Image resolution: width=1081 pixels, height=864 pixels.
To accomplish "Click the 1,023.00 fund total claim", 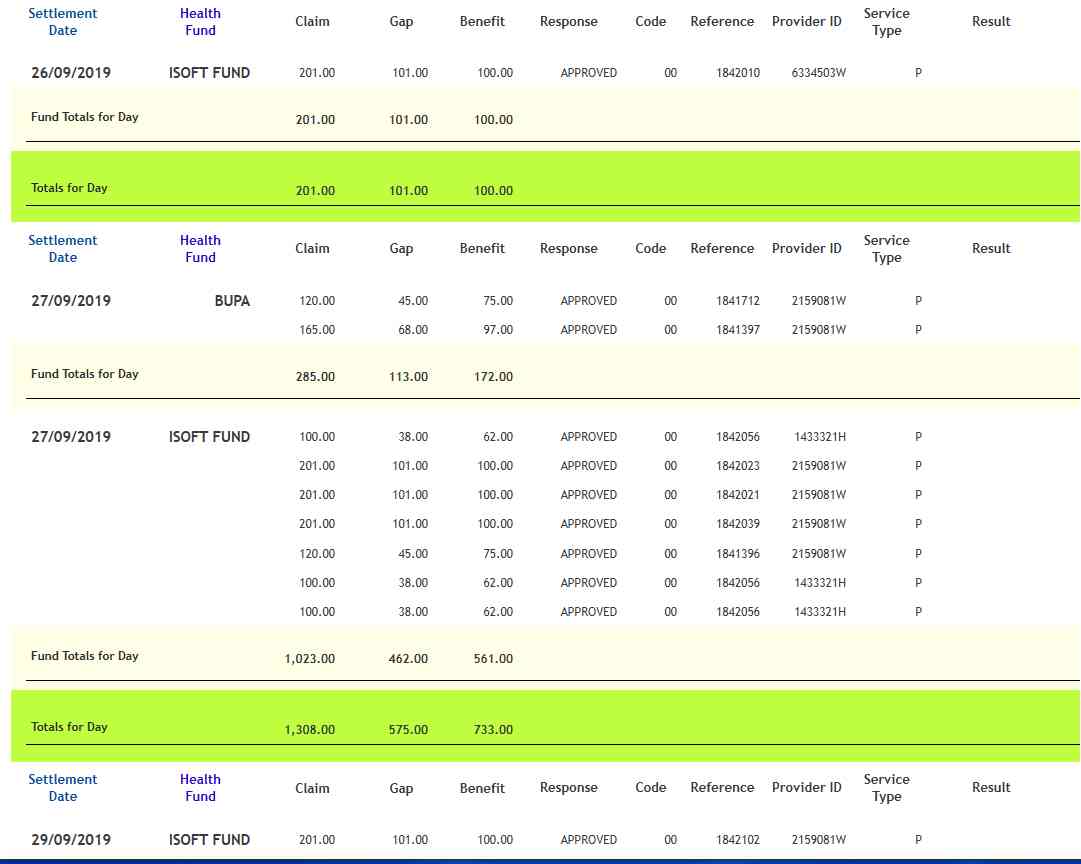I will pos(310,659).
